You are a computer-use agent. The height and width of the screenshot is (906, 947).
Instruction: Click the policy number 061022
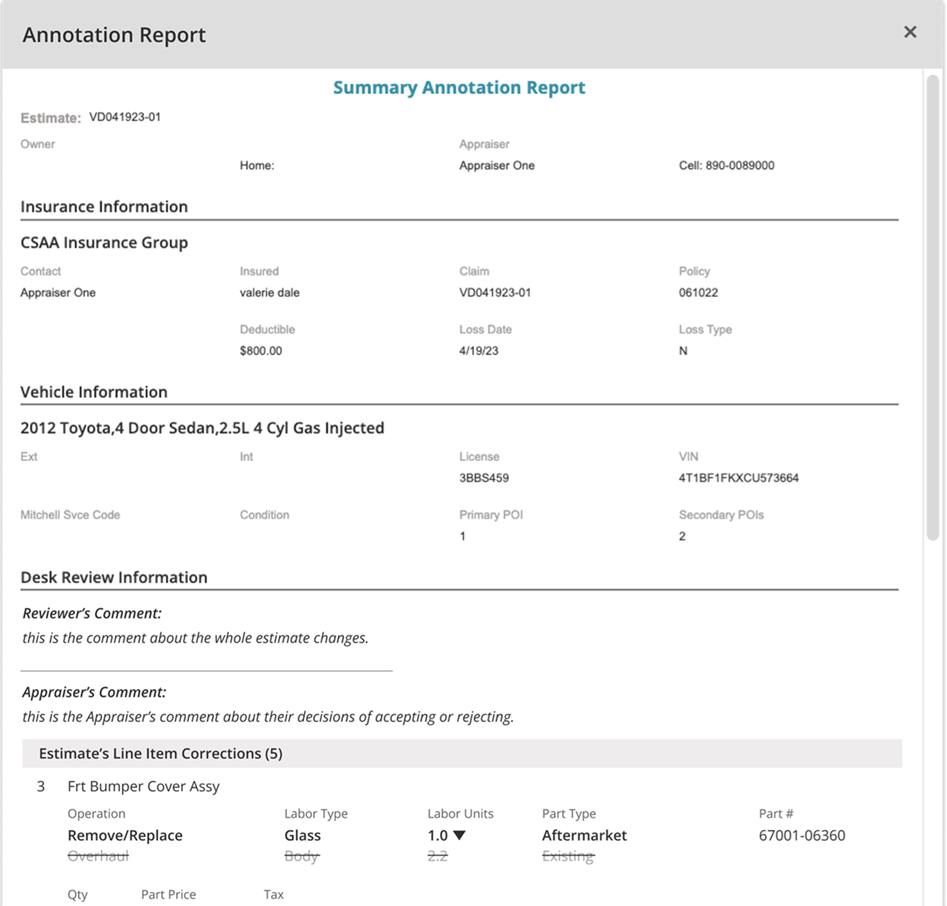tap(698, 293)
